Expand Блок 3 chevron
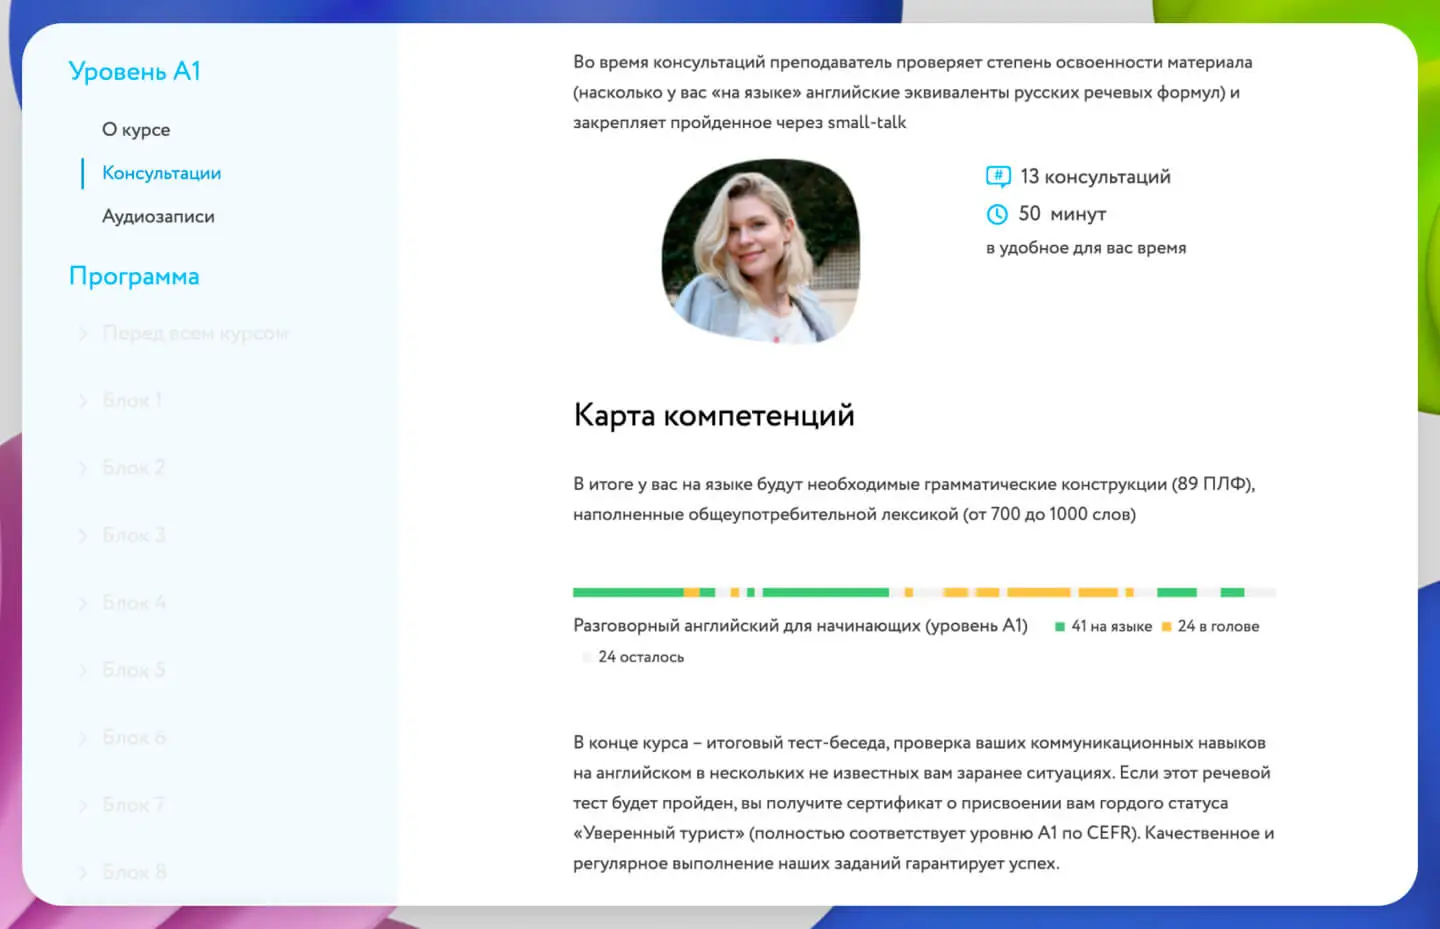This screenshot has height=929, width=1440. pos(83,535)
